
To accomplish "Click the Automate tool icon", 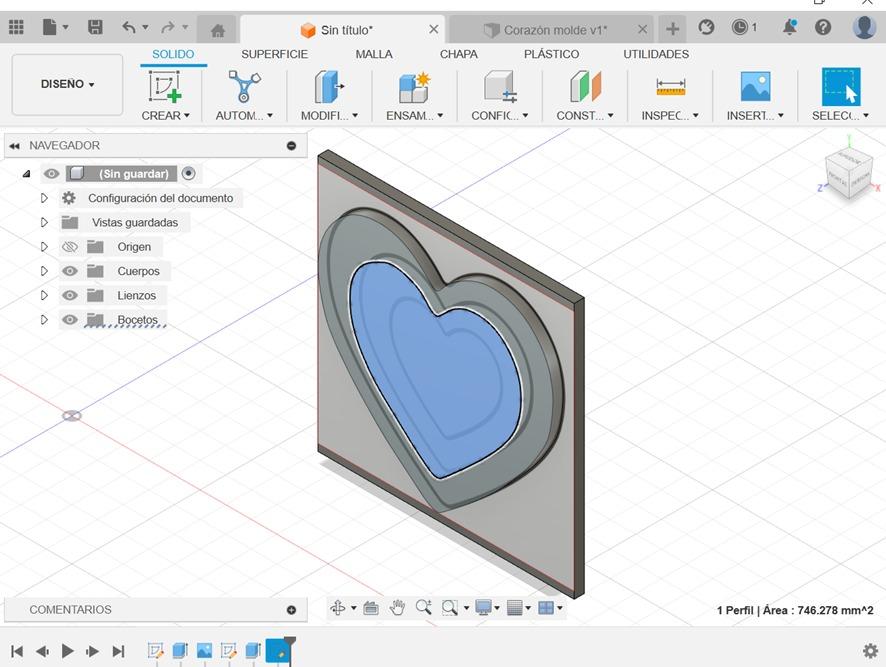I will (244, 86).
